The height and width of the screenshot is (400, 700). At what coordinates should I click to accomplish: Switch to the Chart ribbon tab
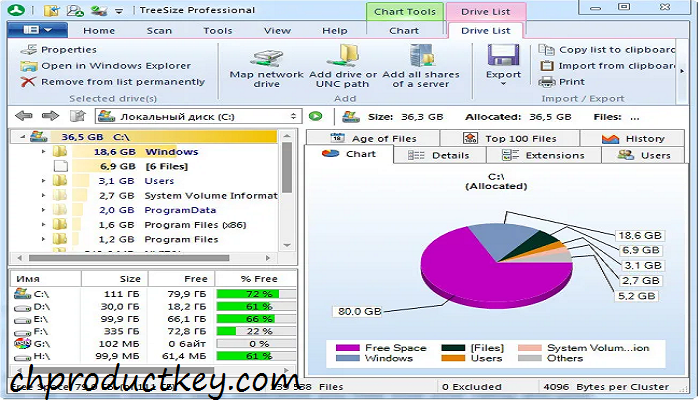(x=404, y=31)
